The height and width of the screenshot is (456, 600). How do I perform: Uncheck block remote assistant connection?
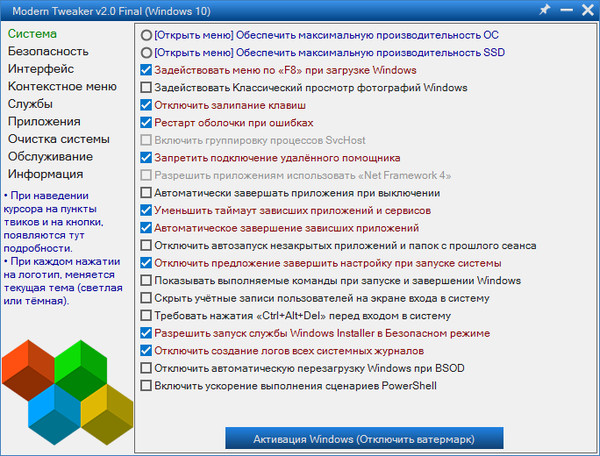coord(146,158)
